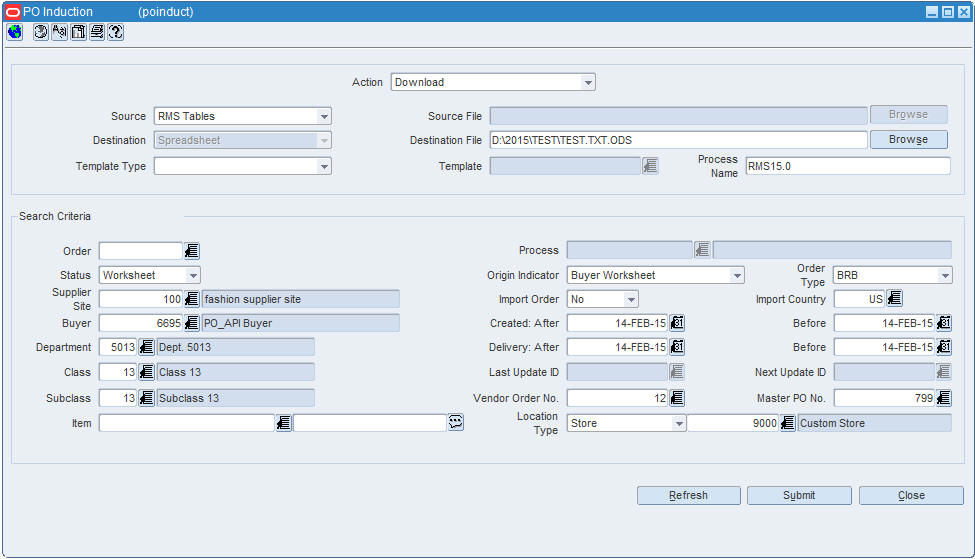Open the Status dropdown showing Worksheet

click(193, 275)
